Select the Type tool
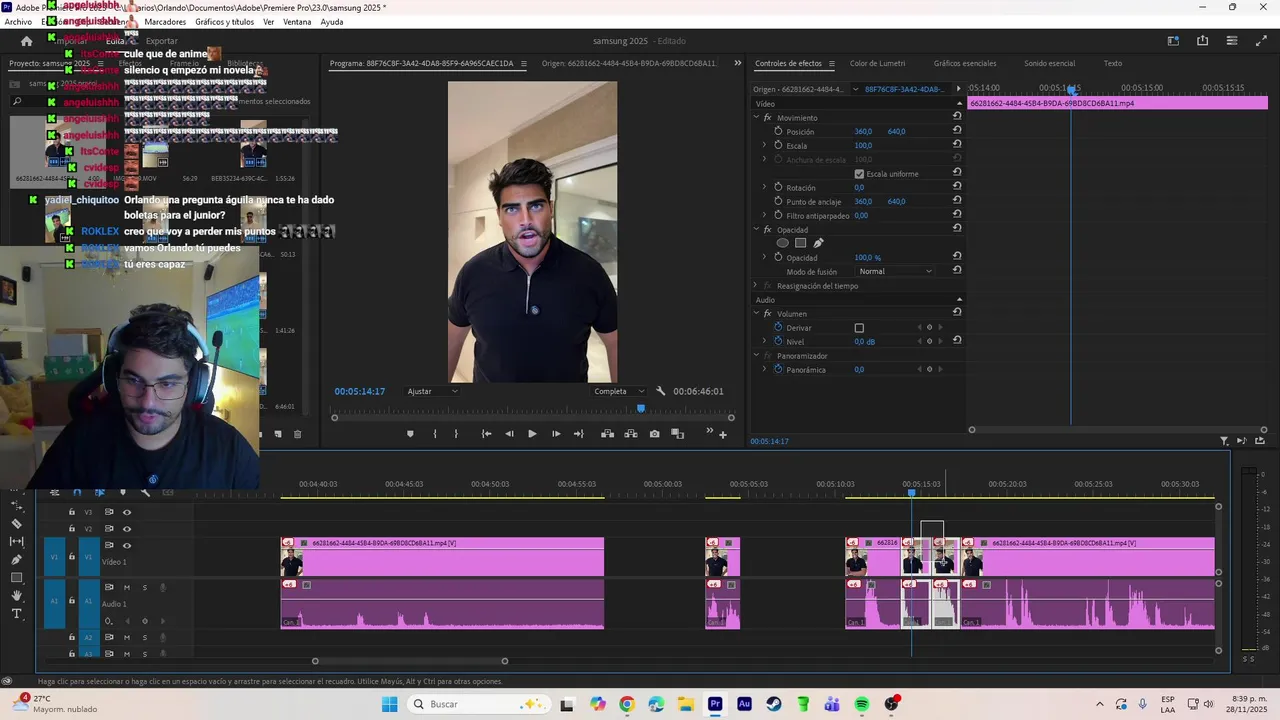This screenshot has width=1280, height=720. [16, 614]
